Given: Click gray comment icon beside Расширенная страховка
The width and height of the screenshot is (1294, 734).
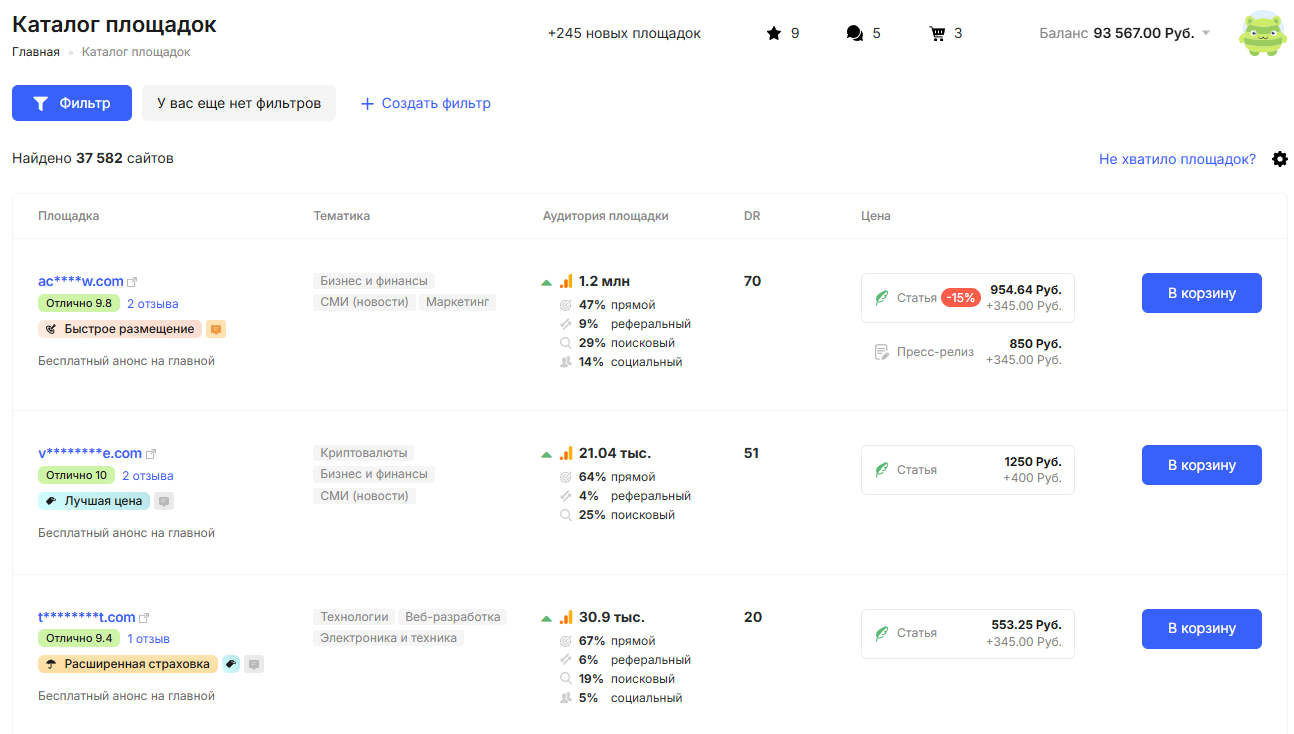Looking at the screenshot, I should coord(254,664).
